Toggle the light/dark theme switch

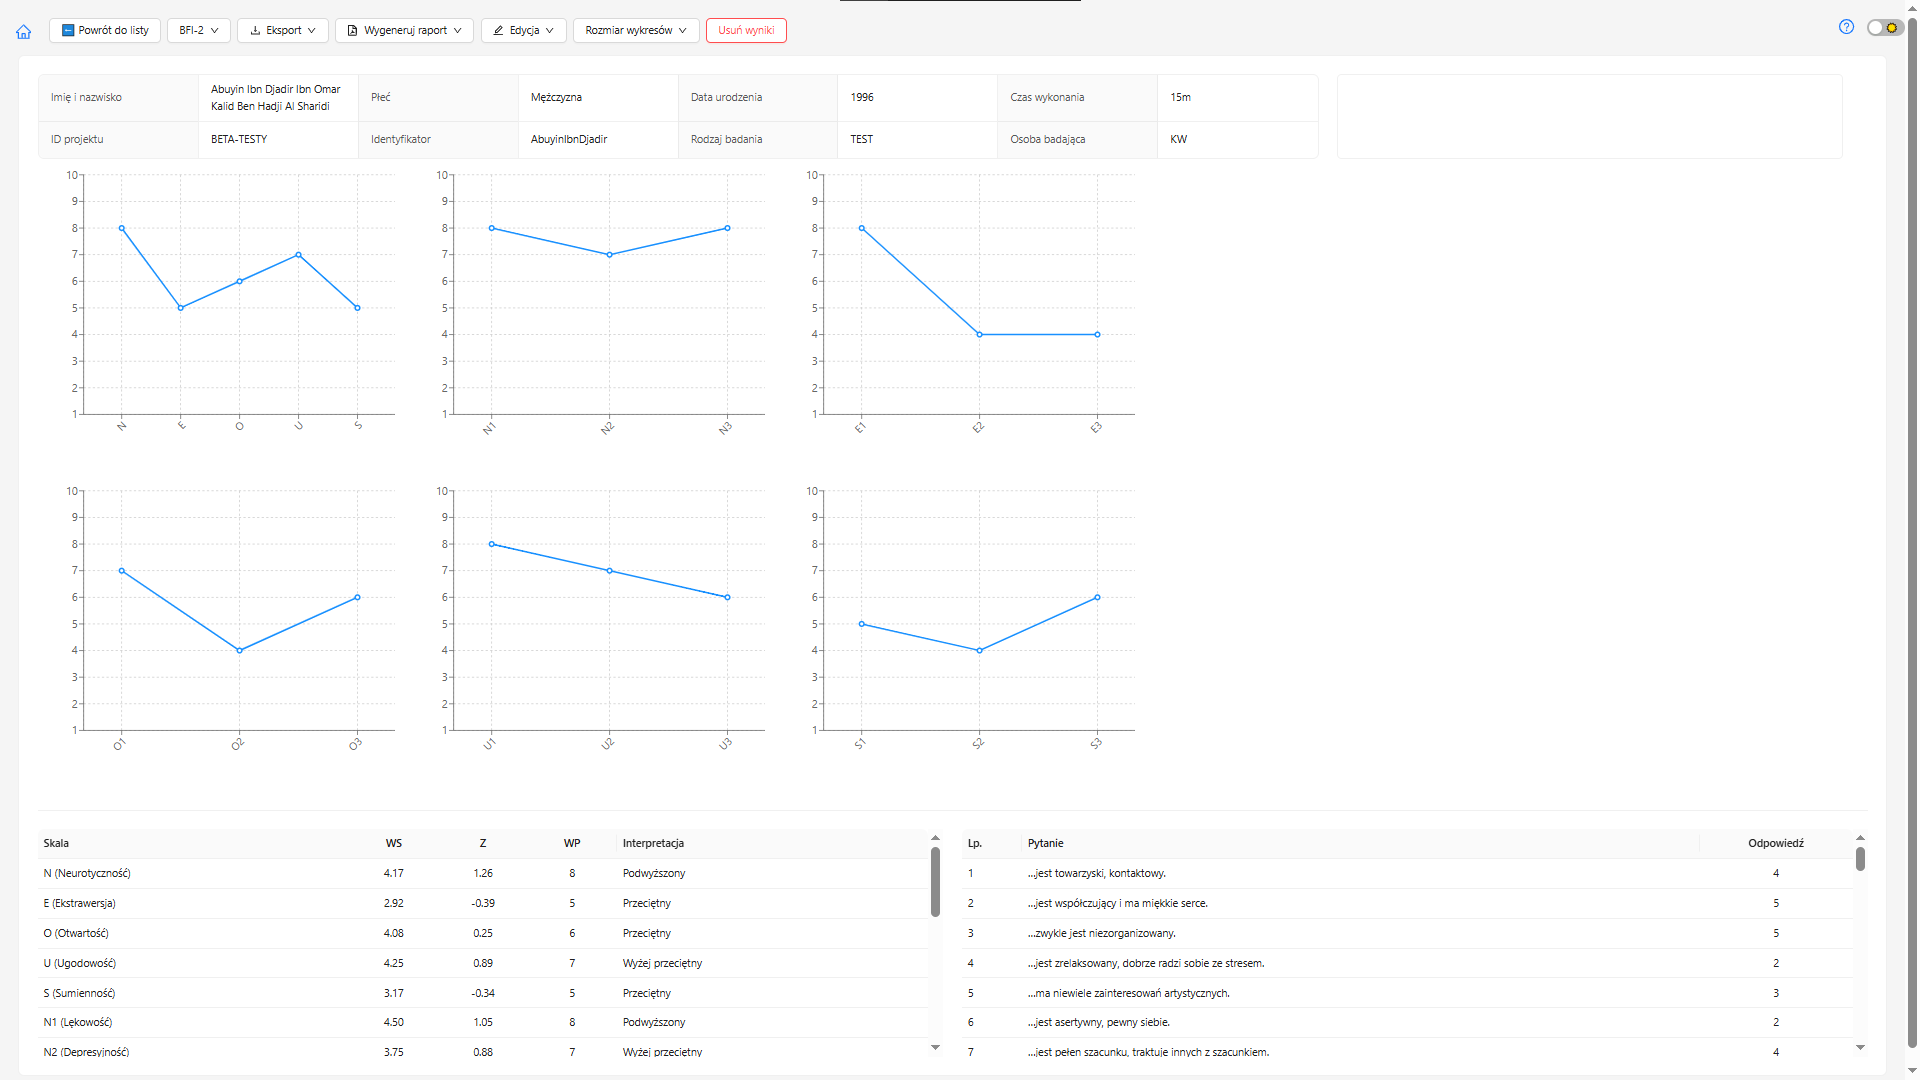point(1884,28)
